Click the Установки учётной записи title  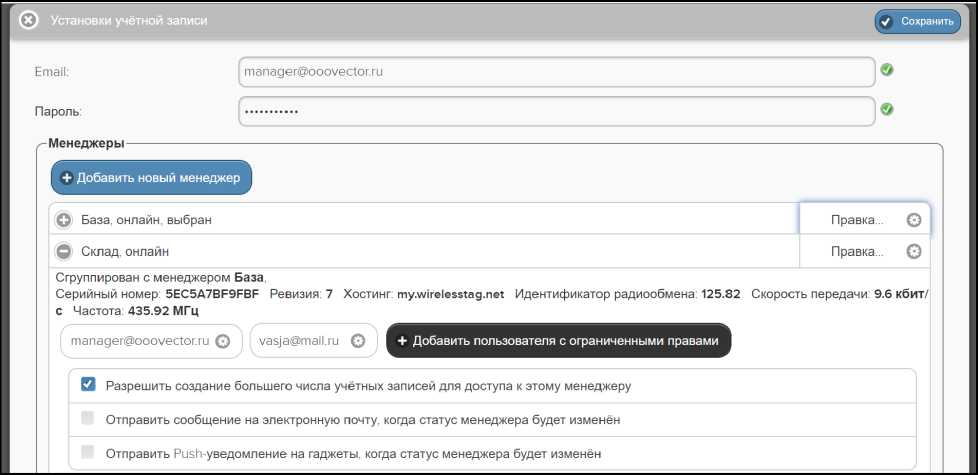128,21
